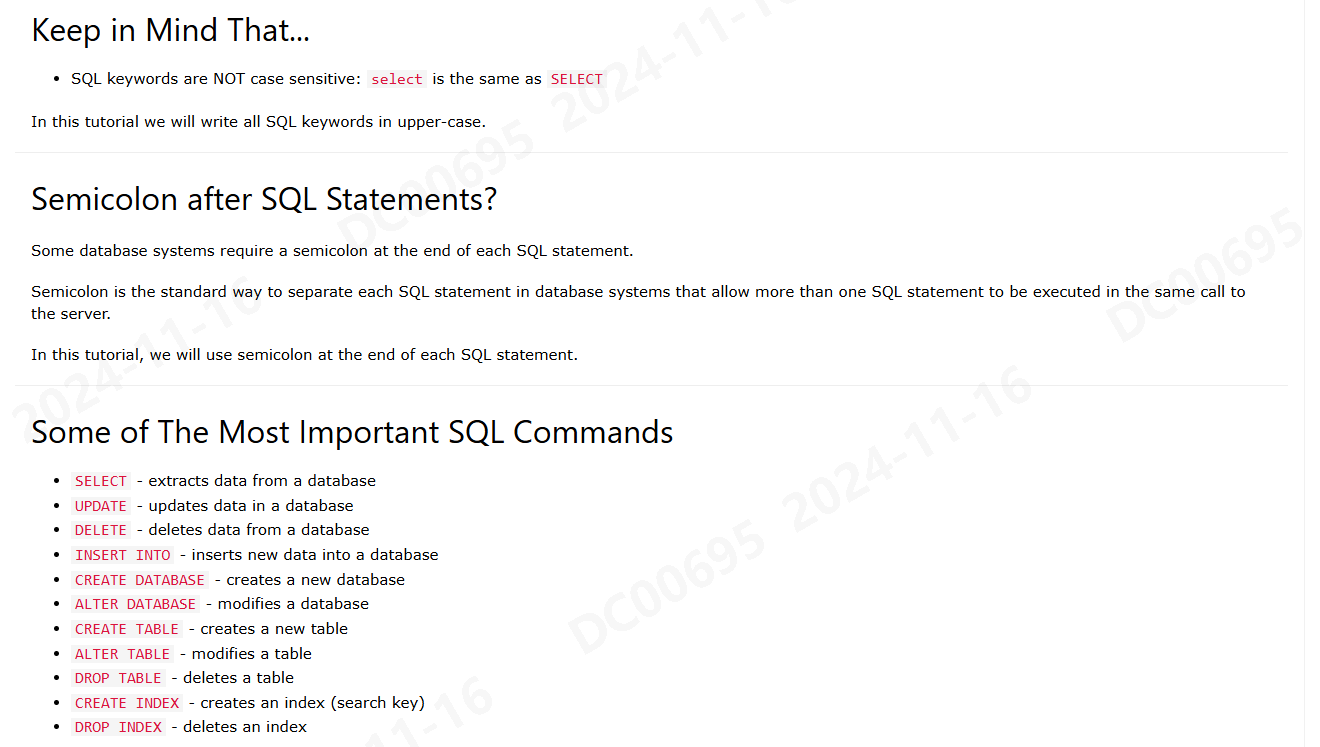1320x747 pixels.
Task: Click the DROP INDEX command code label
Action: point(118,727)
